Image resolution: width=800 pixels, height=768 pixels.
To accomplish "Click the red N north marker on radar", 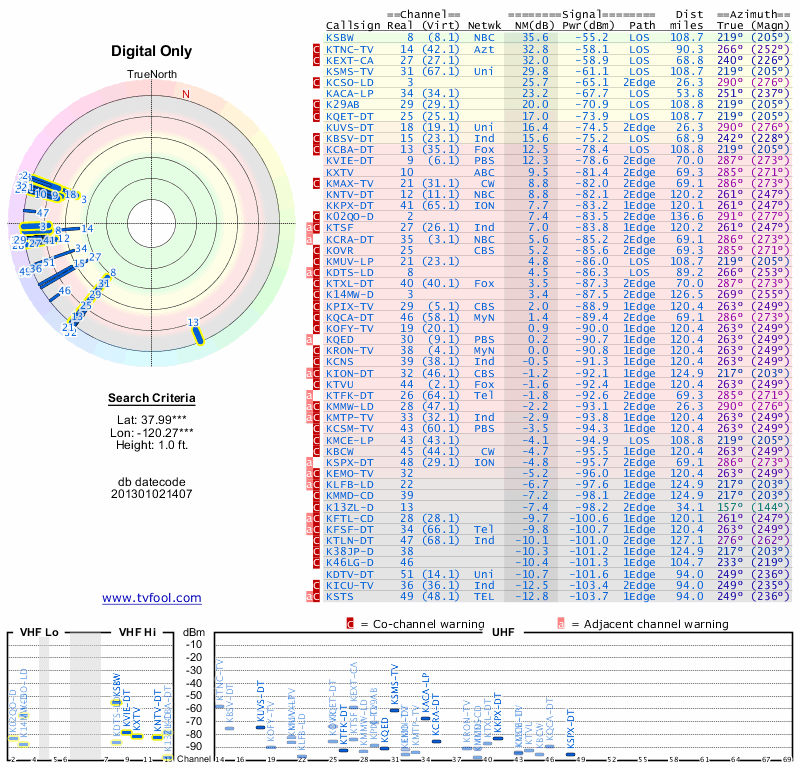I will point(185,95).
